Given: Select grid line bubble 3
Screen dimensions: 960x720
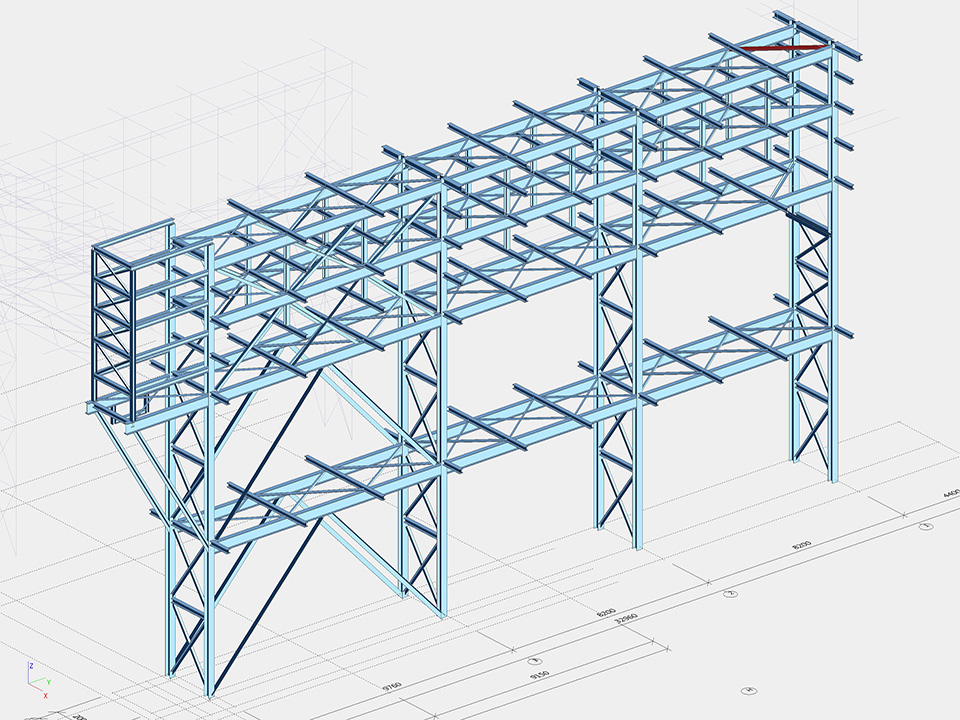Looking at the screenshot, I should [x=534, y=662].
